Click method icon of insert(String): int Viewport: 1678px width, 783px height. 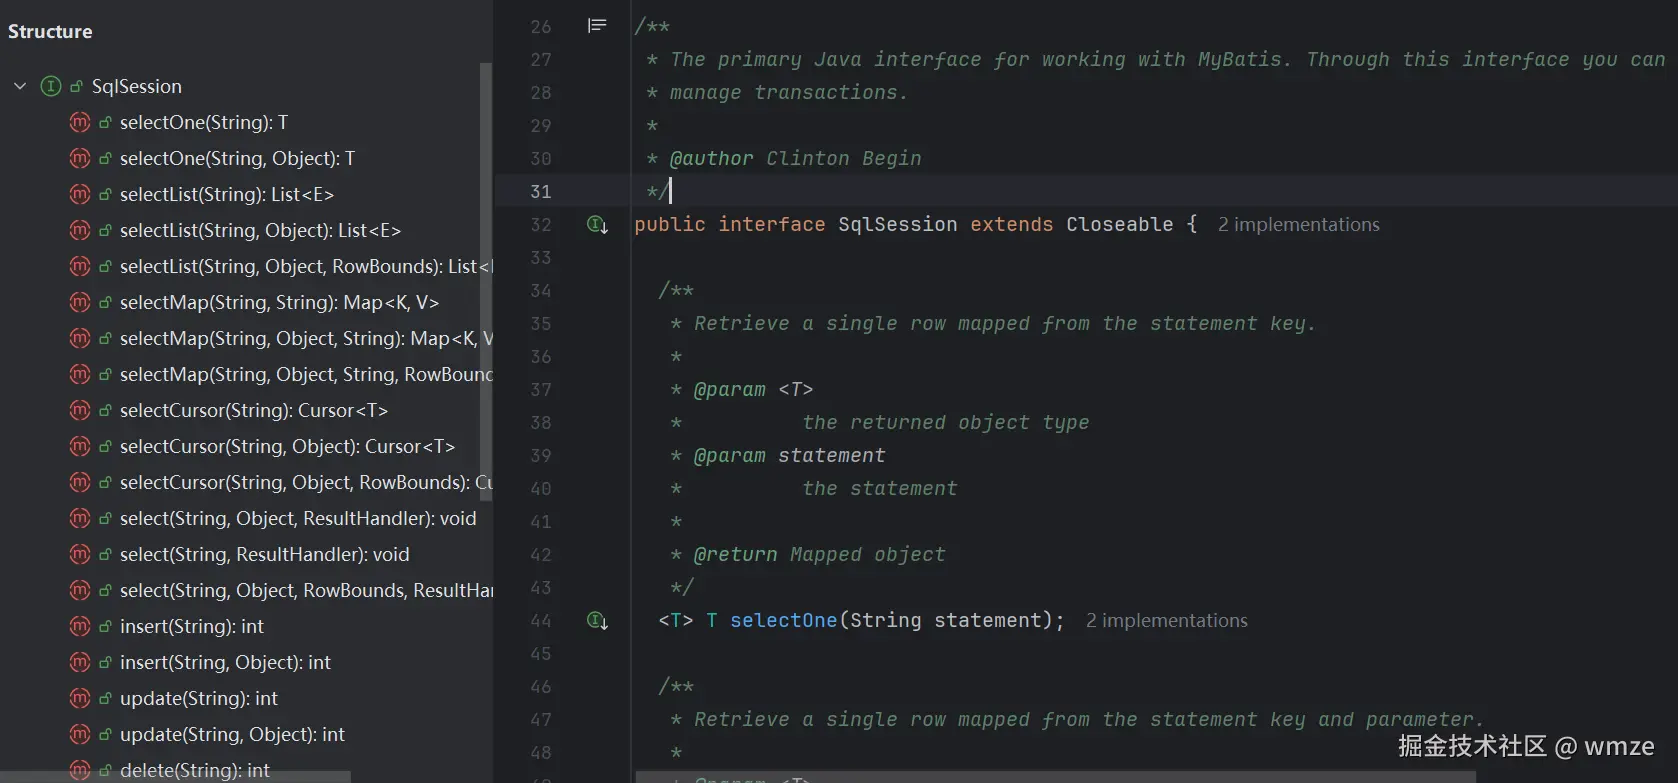[80, 626]
